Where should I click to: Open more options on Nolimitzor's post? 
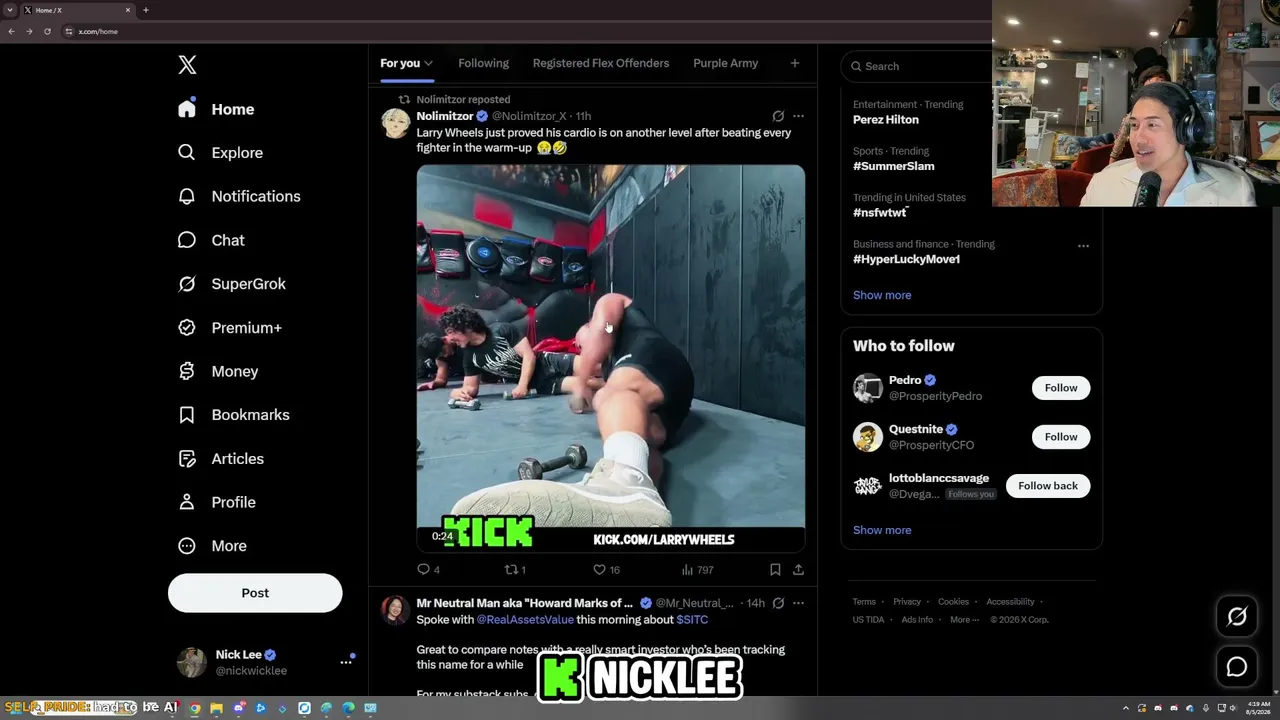click(x=798, y=116)
